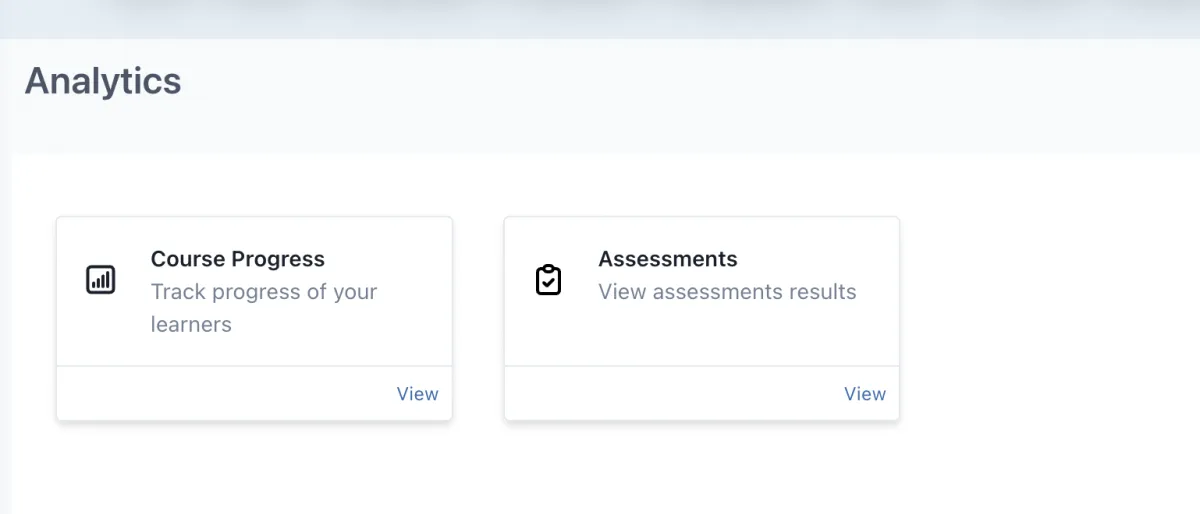1200x514 pixels.
Task: Click the Analytics page heading
Action: 103,81
